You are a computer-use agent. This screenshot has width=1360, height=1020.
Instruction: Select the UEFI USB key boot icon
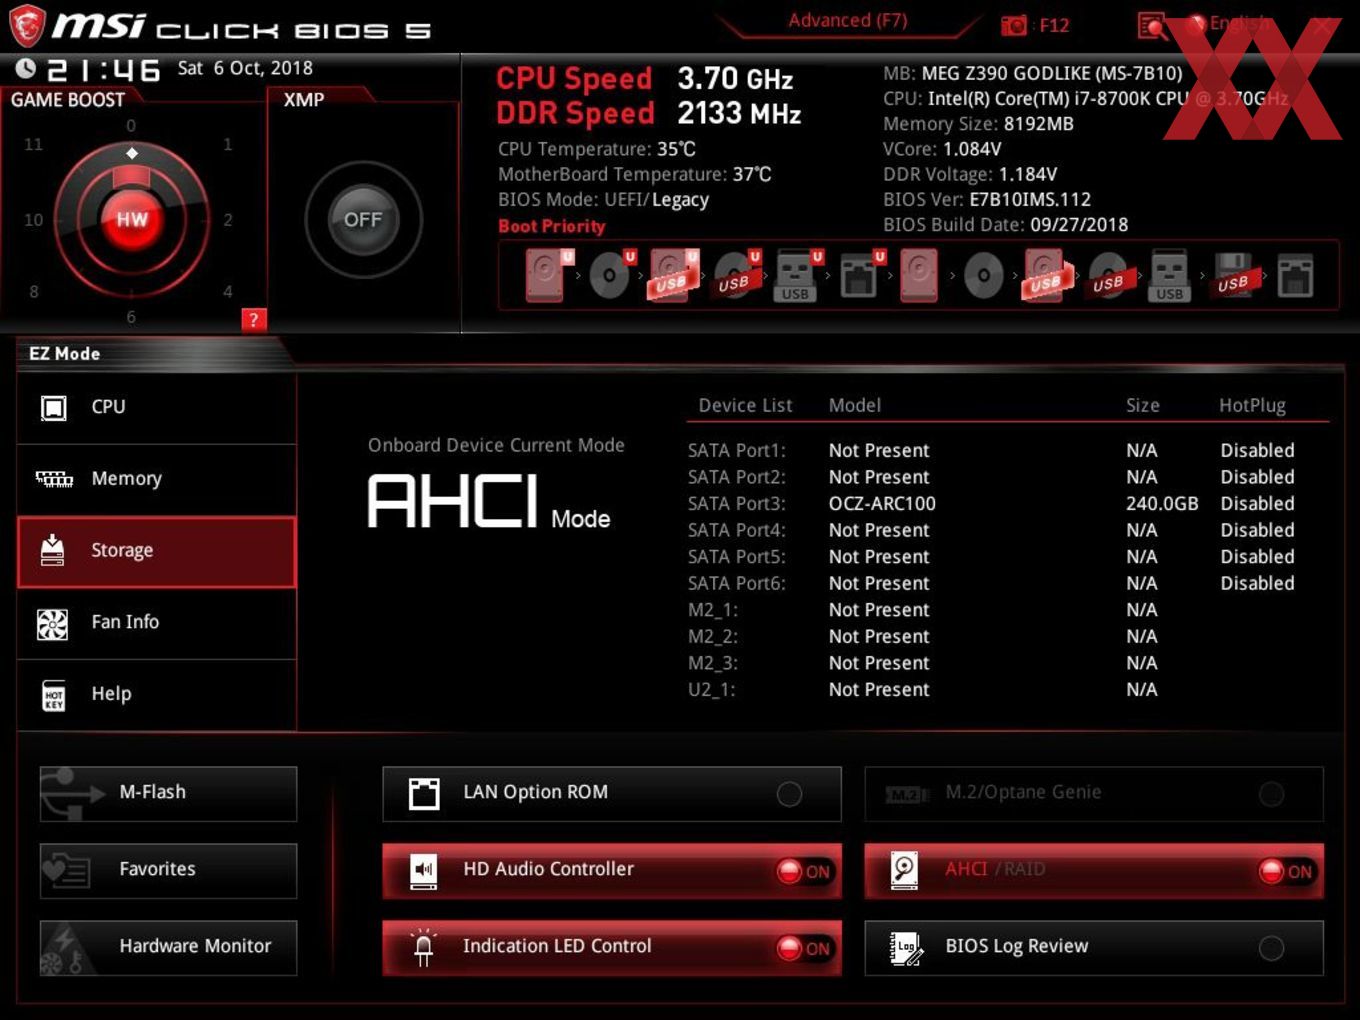[x=797, y=275]
